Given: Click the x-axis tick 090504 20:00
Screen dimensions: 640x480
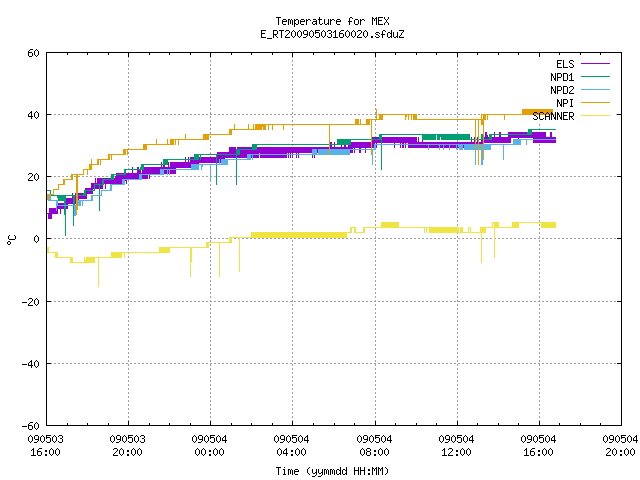Looking at the screenshot, I should click(620, 446).
